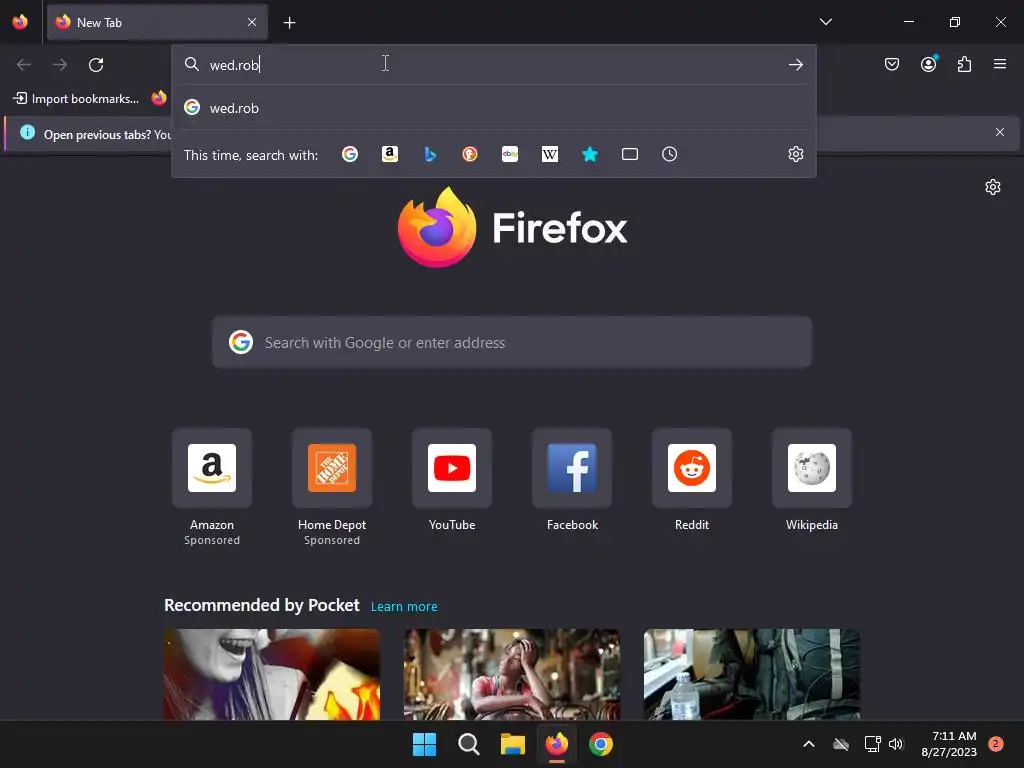The height and width of the screenshot is (768, 1024).
Task: Launch File Explorer from taskbar
Action: [513, 744]
